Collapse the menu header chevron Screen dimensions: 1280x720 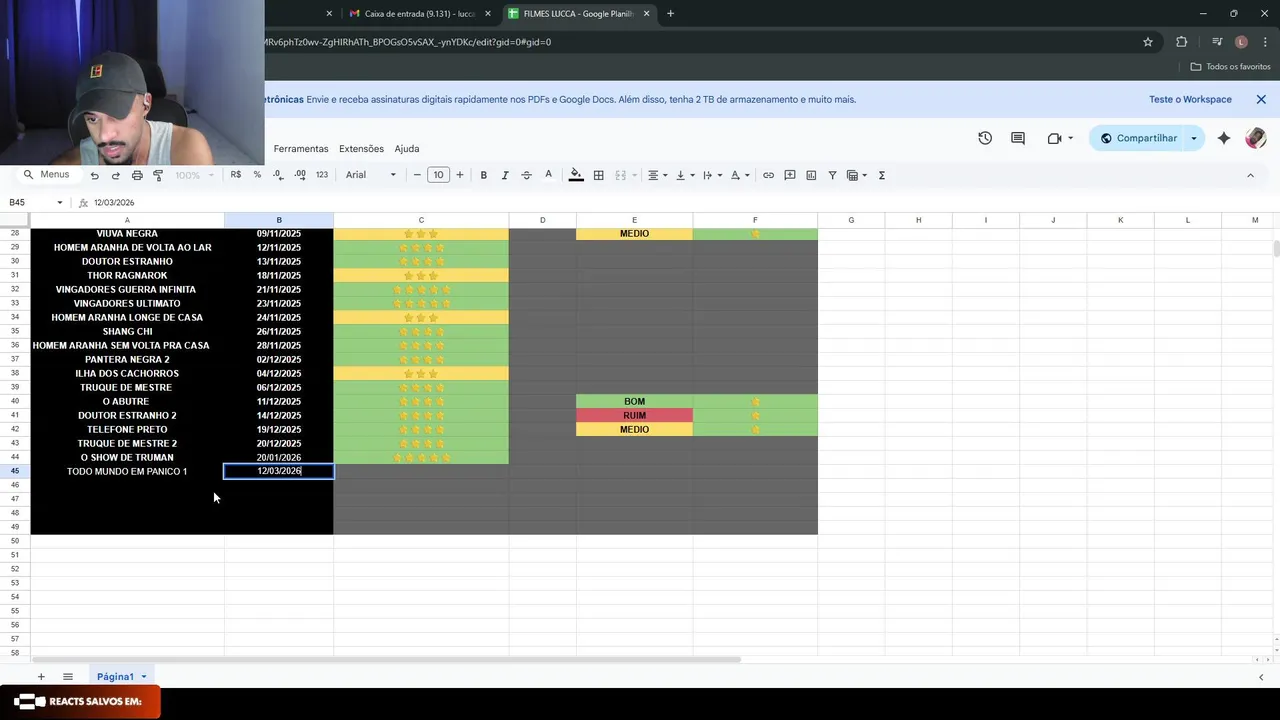(x=1250, y=175)
